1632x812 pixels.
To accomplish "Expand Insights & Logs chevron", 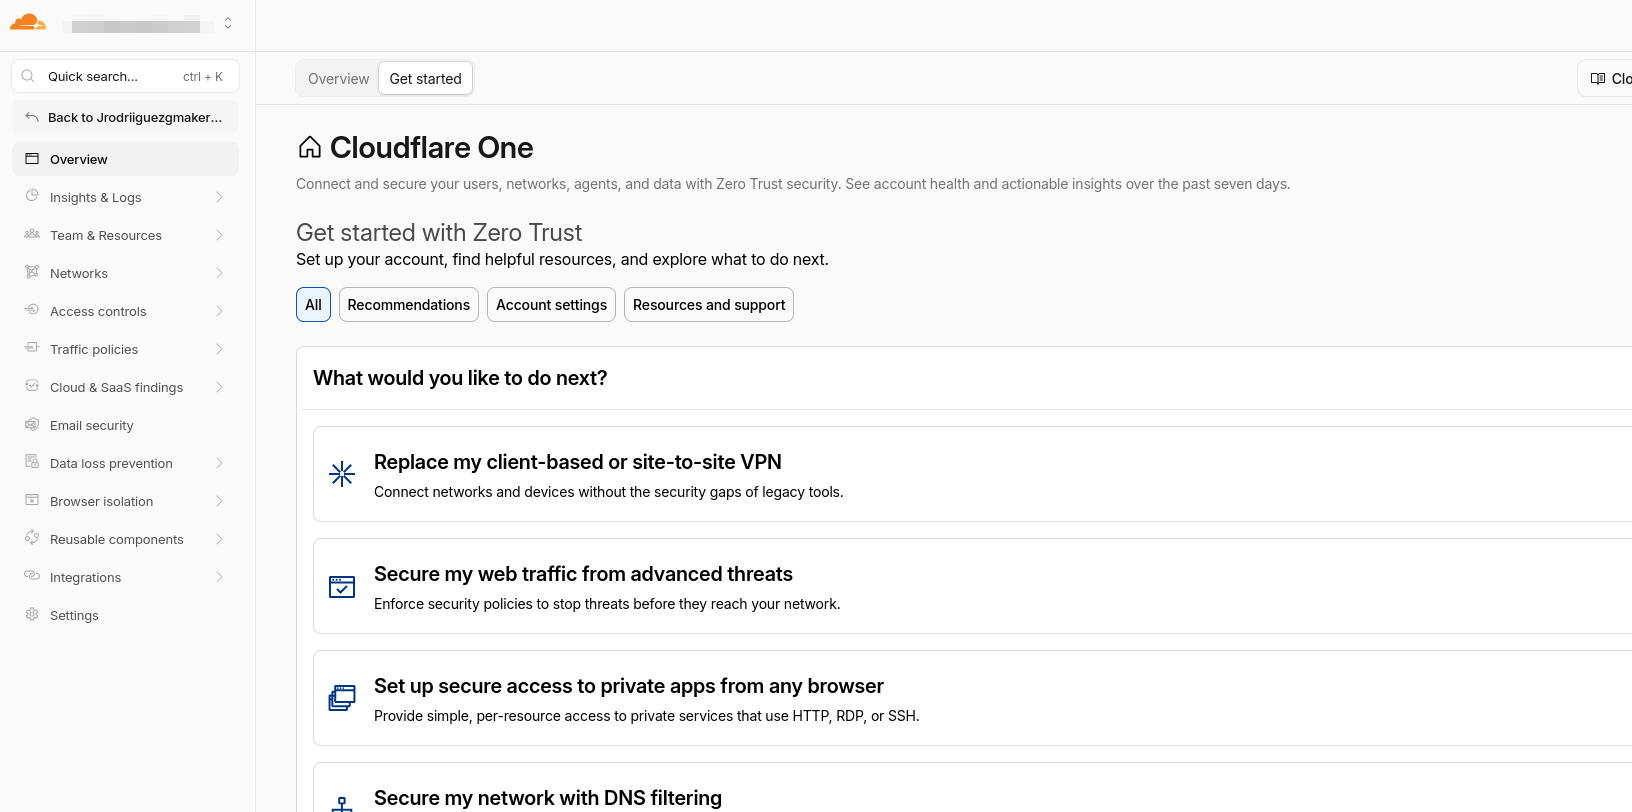I will [219, 197].
